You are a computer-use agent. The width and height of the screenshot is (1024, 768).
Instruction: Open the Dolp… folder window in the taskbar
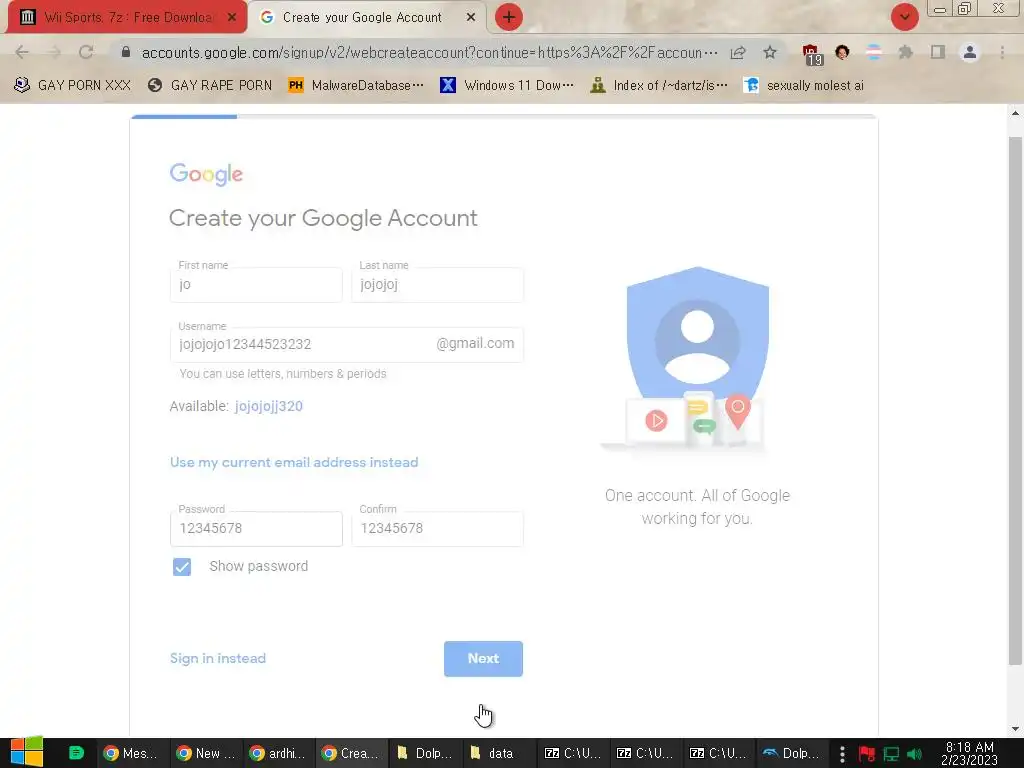click(x=424, y=753)
